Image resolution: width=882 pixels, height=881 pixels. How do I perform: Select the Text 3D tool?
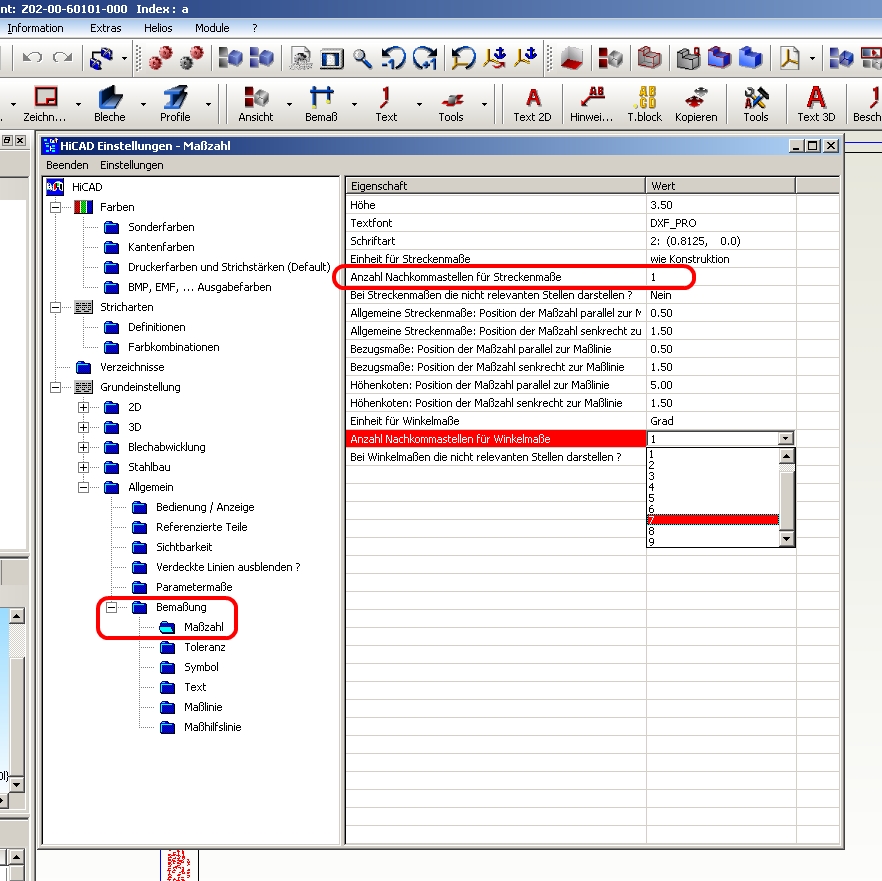[816, 104]
